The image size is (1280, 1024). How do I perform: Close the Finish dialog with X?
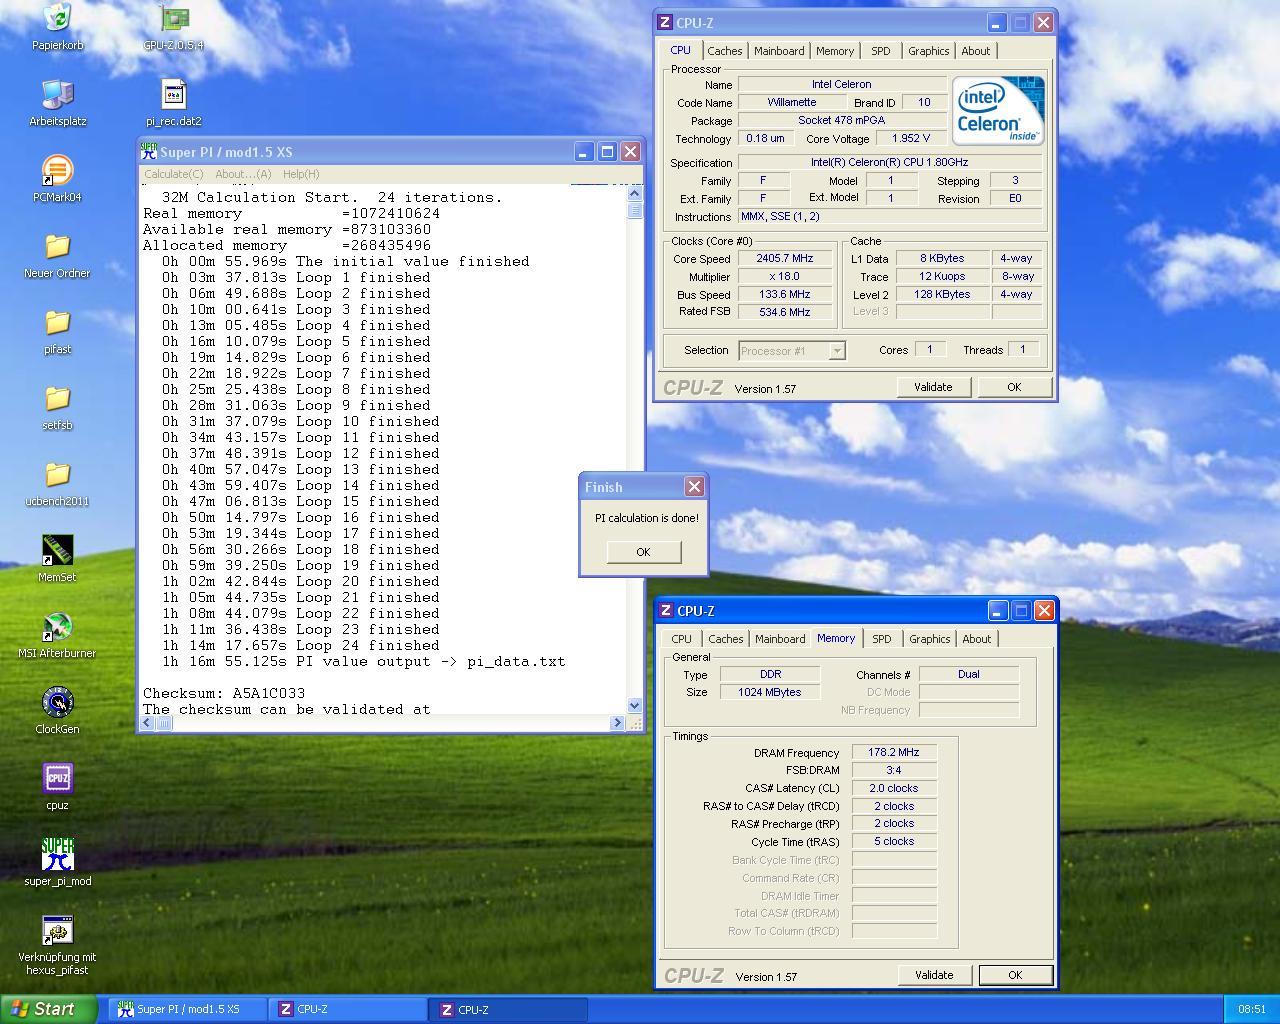point(694,487)
